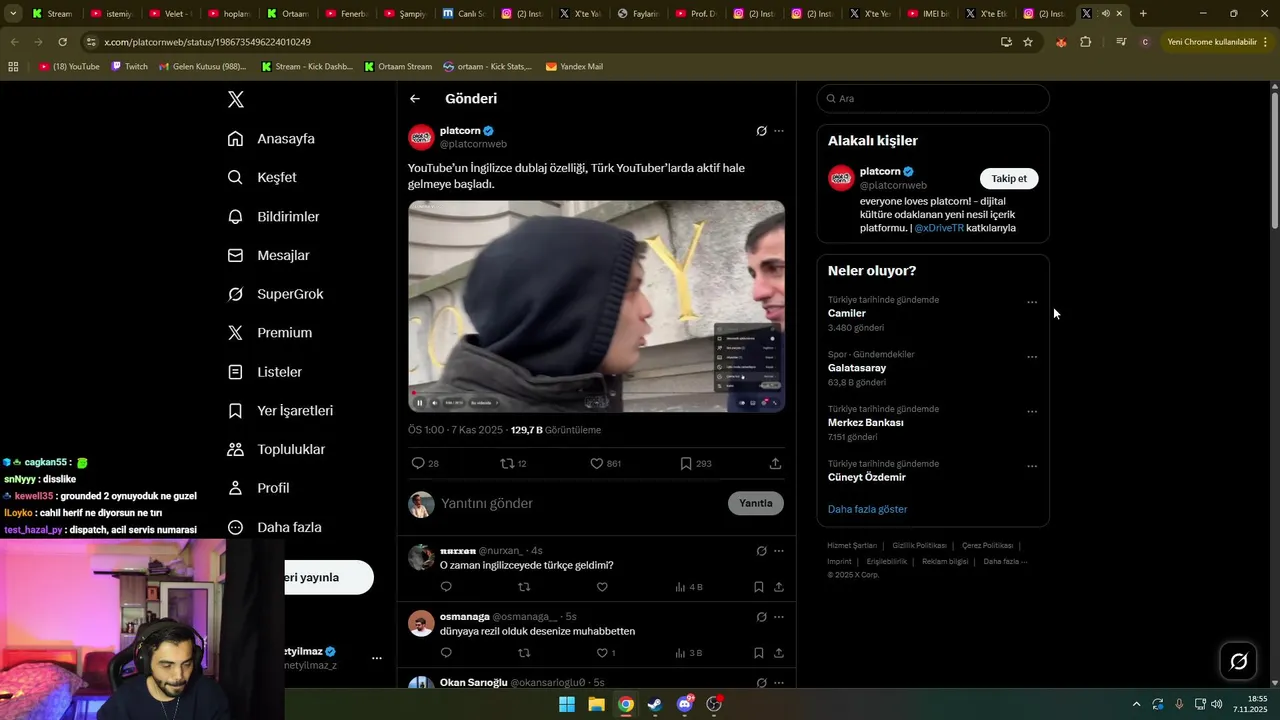Open Anasayfa home page
1280x720 pixels.
[271, 138]
